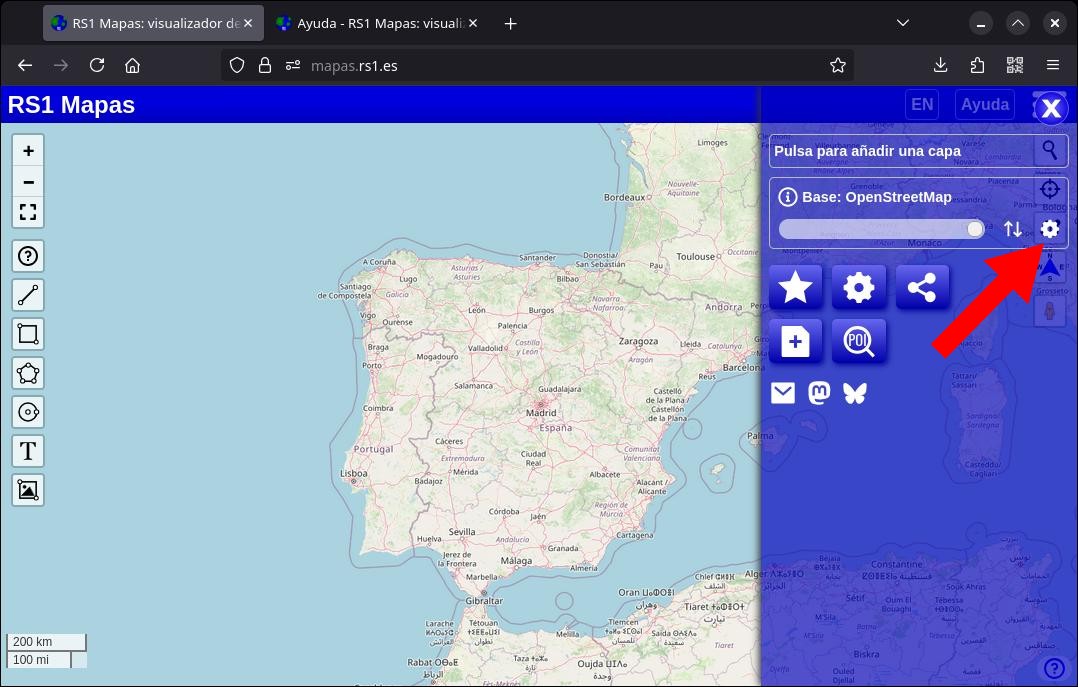Viewport: 1078px width, 687px height.
Task: Open the Mastodon profile icon
Action: tap(819, 393)
